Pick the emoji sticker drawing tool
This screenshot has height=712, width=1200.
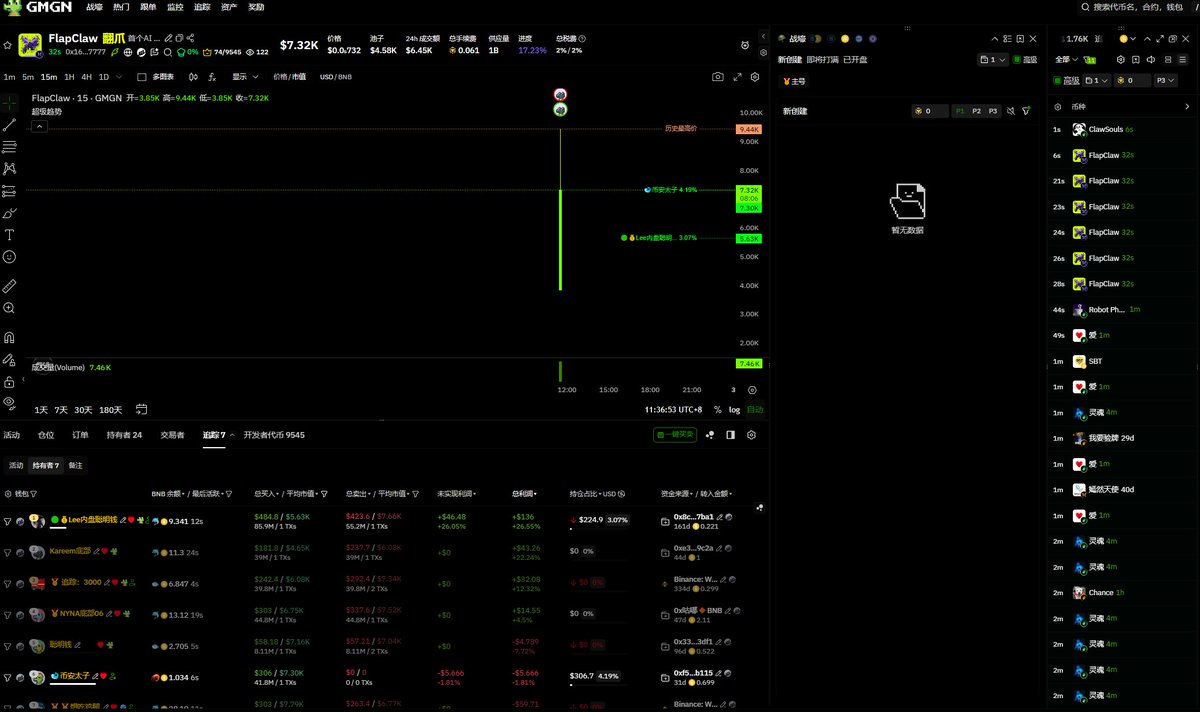(x=9, y=257)
